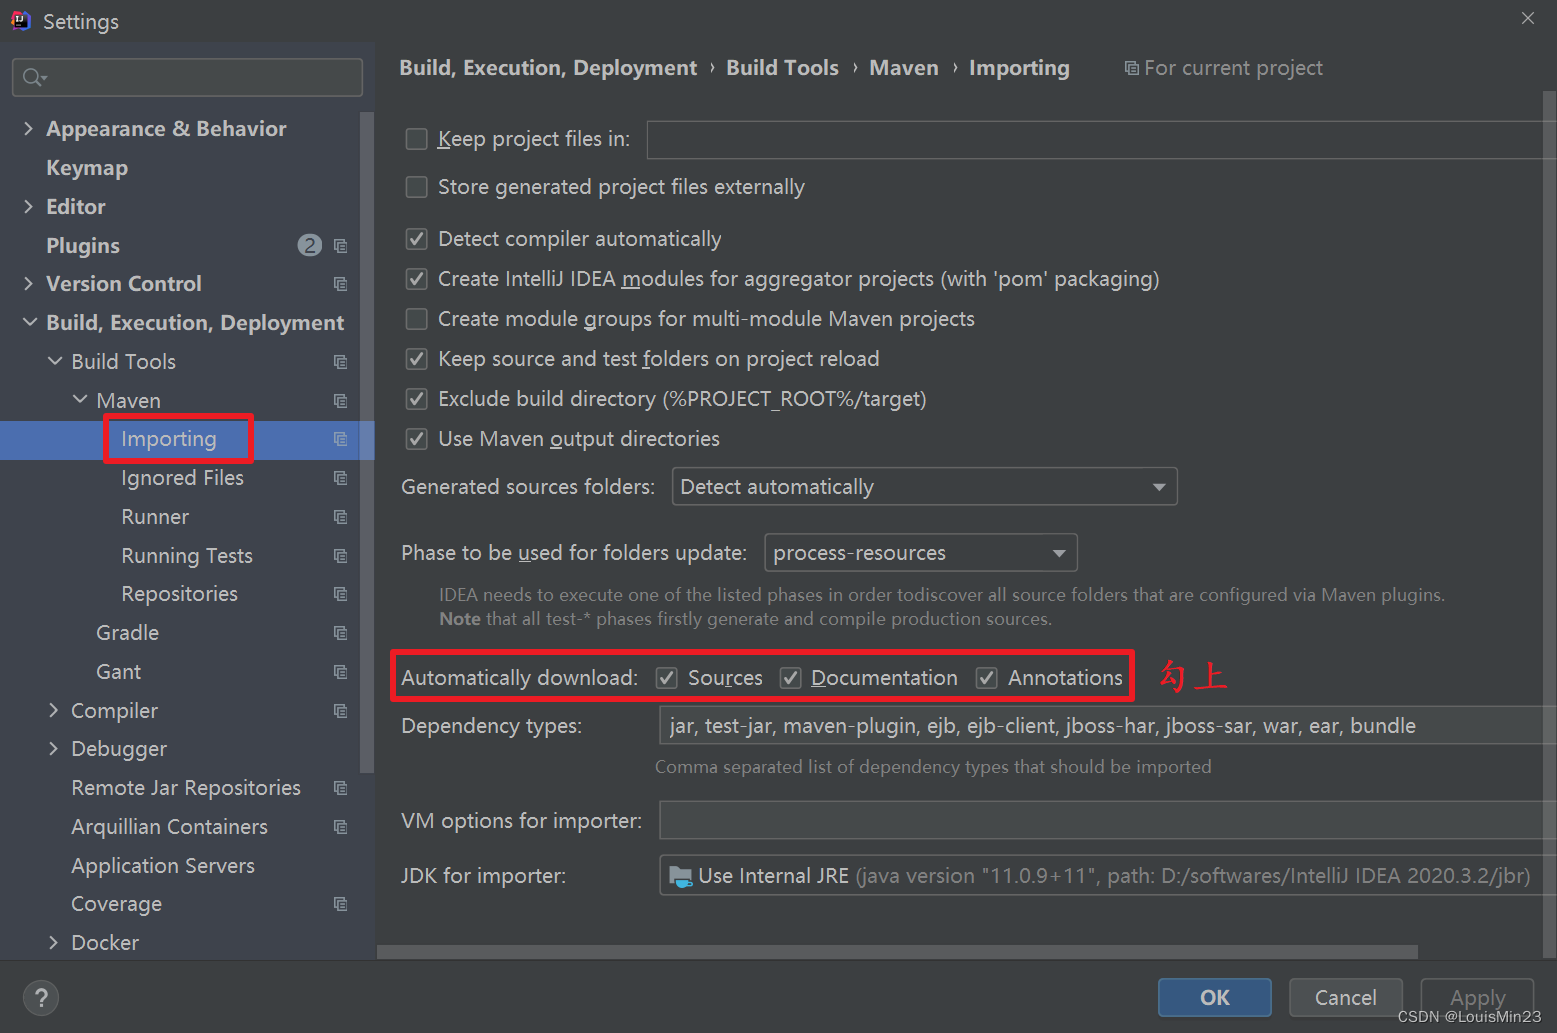
Task: Click the project-level icon beside Coverage
Action: (340, 904)
